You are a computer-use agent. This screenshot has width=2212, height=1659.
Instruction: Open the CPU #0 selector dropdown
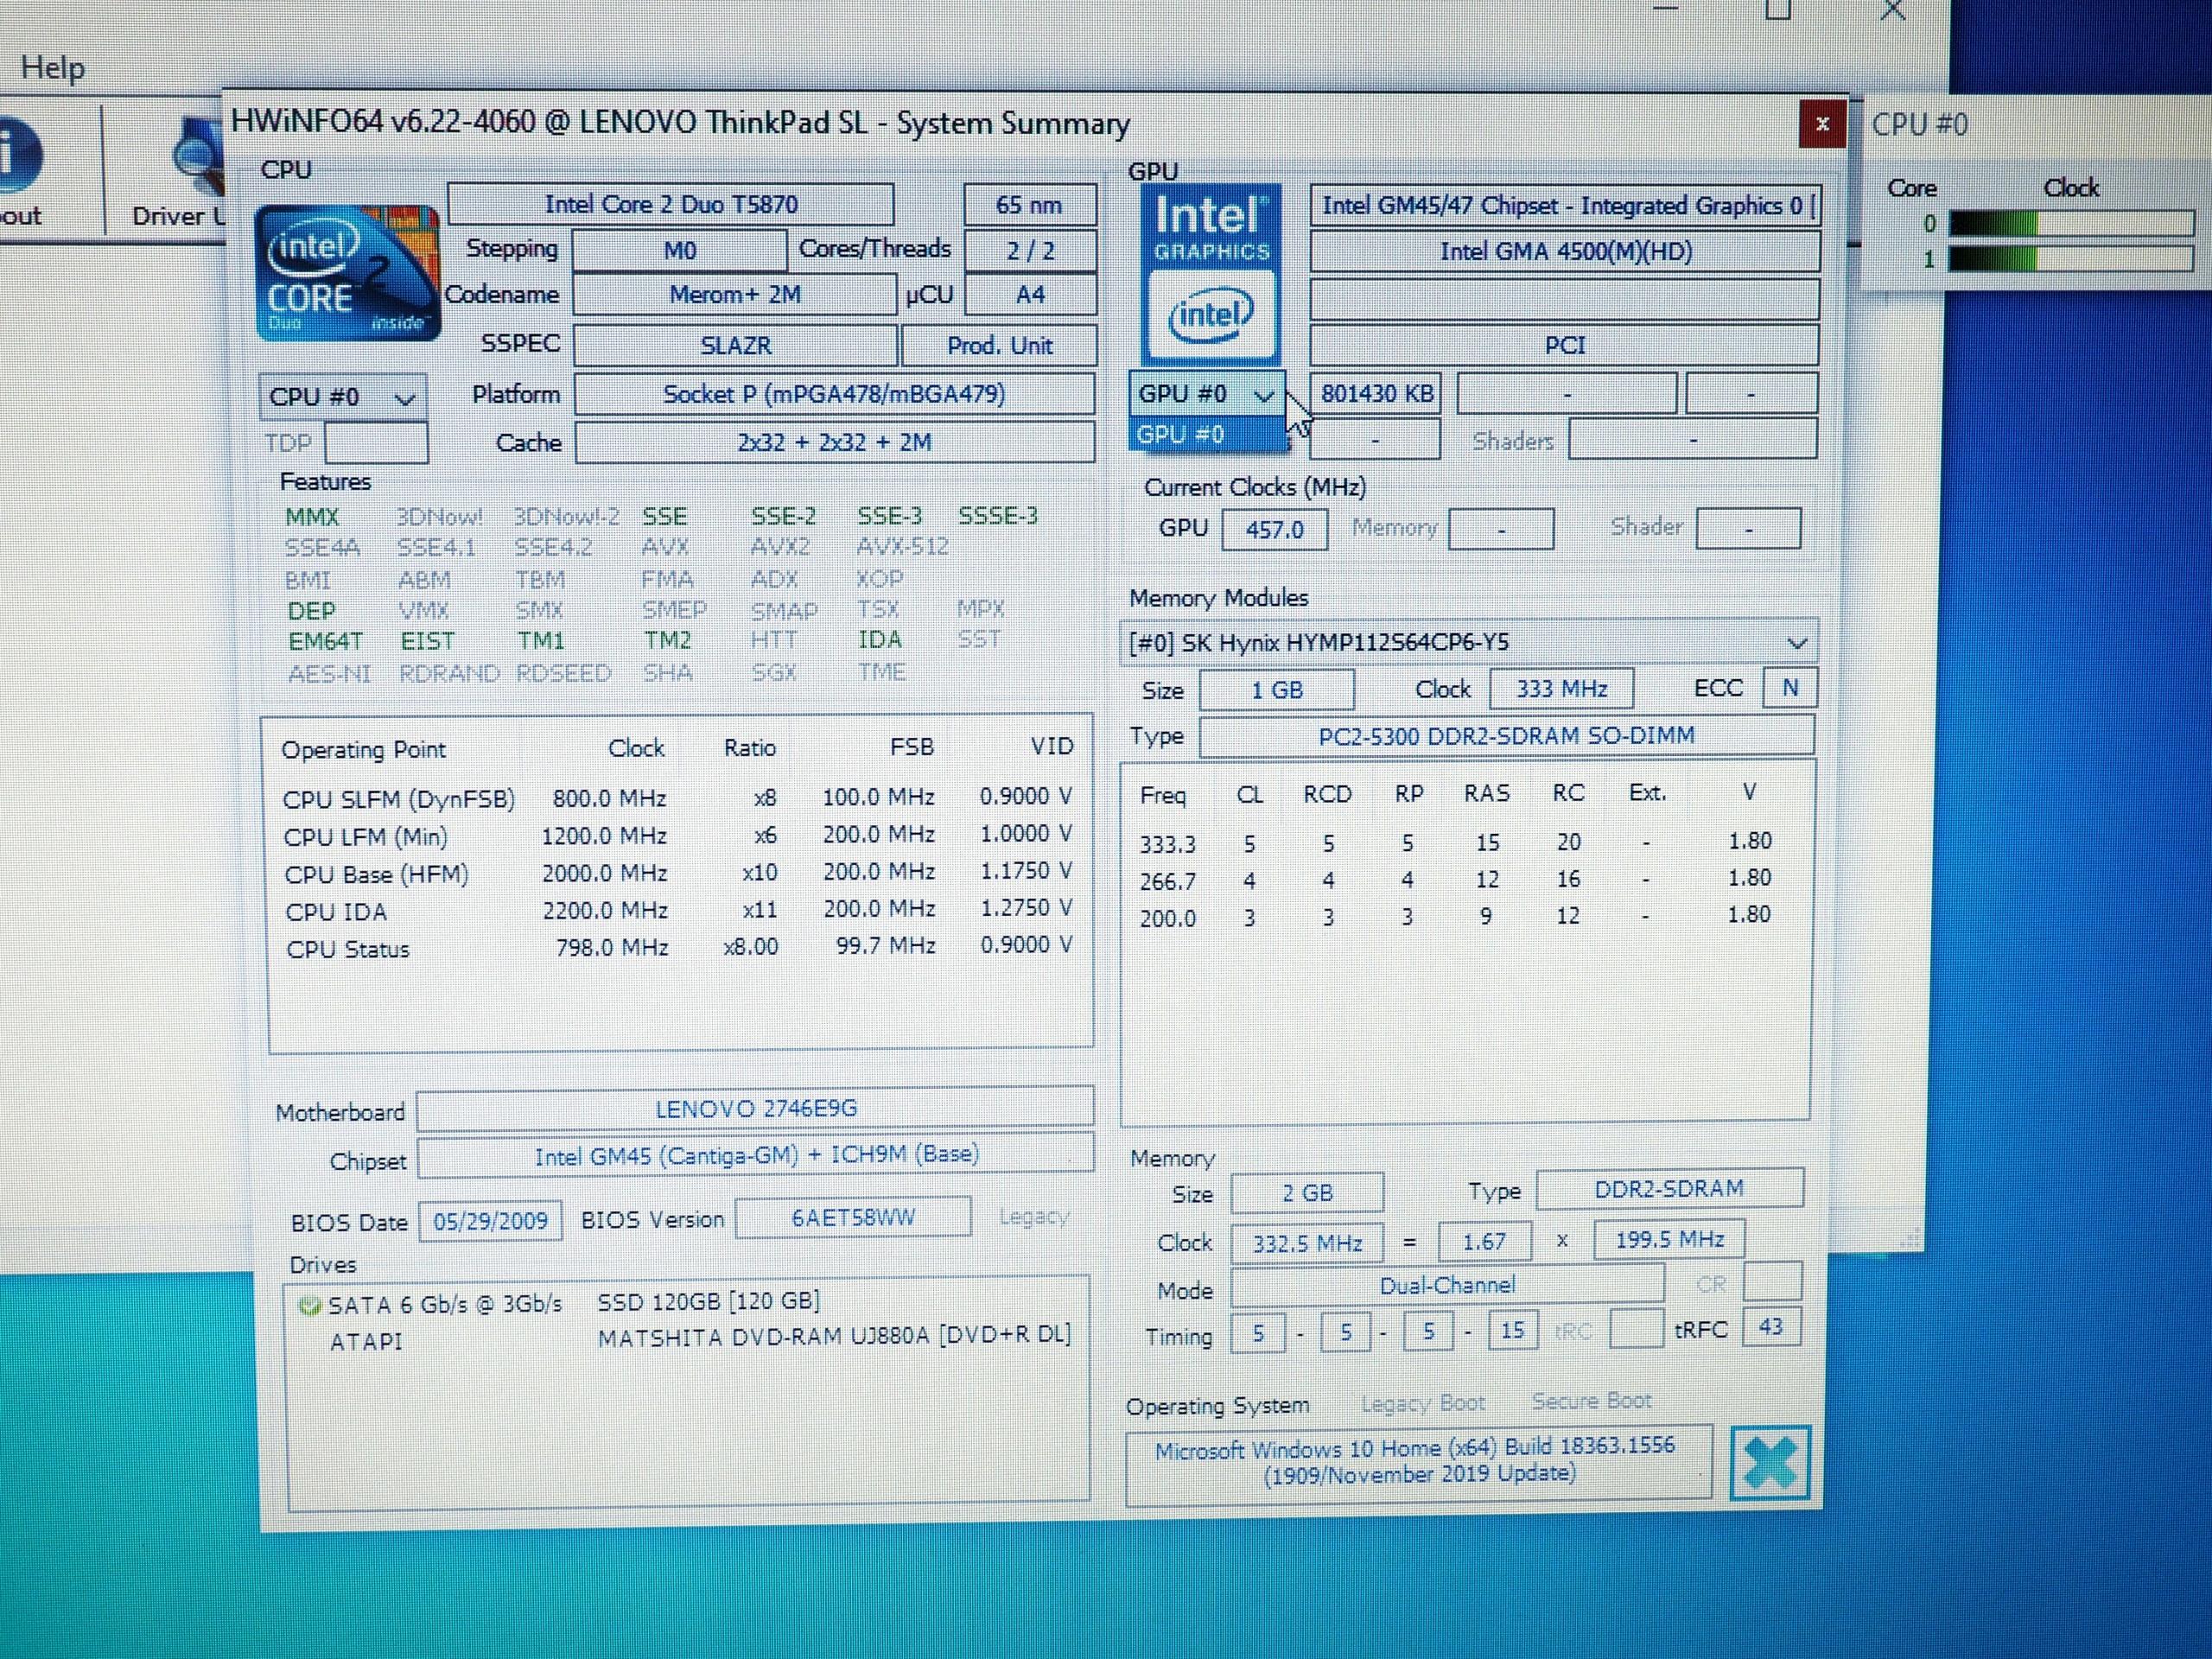pos(343,397)
